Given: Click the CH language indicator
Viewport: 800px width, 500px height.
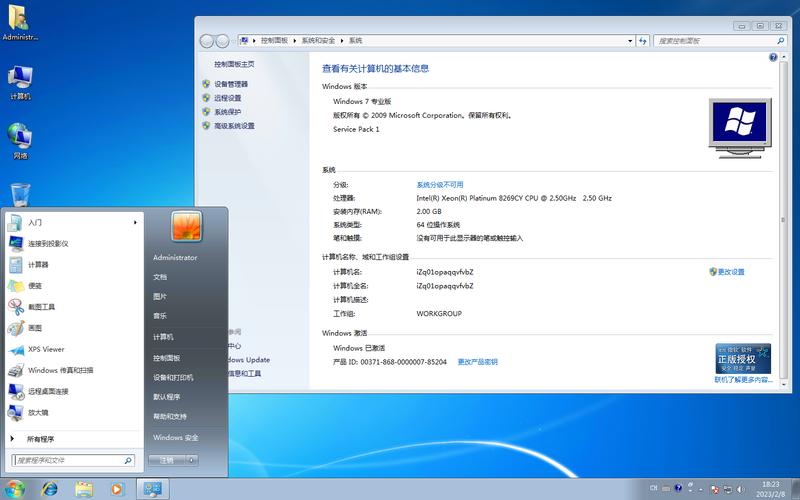Looking at the screenshot, I should 654,488.
